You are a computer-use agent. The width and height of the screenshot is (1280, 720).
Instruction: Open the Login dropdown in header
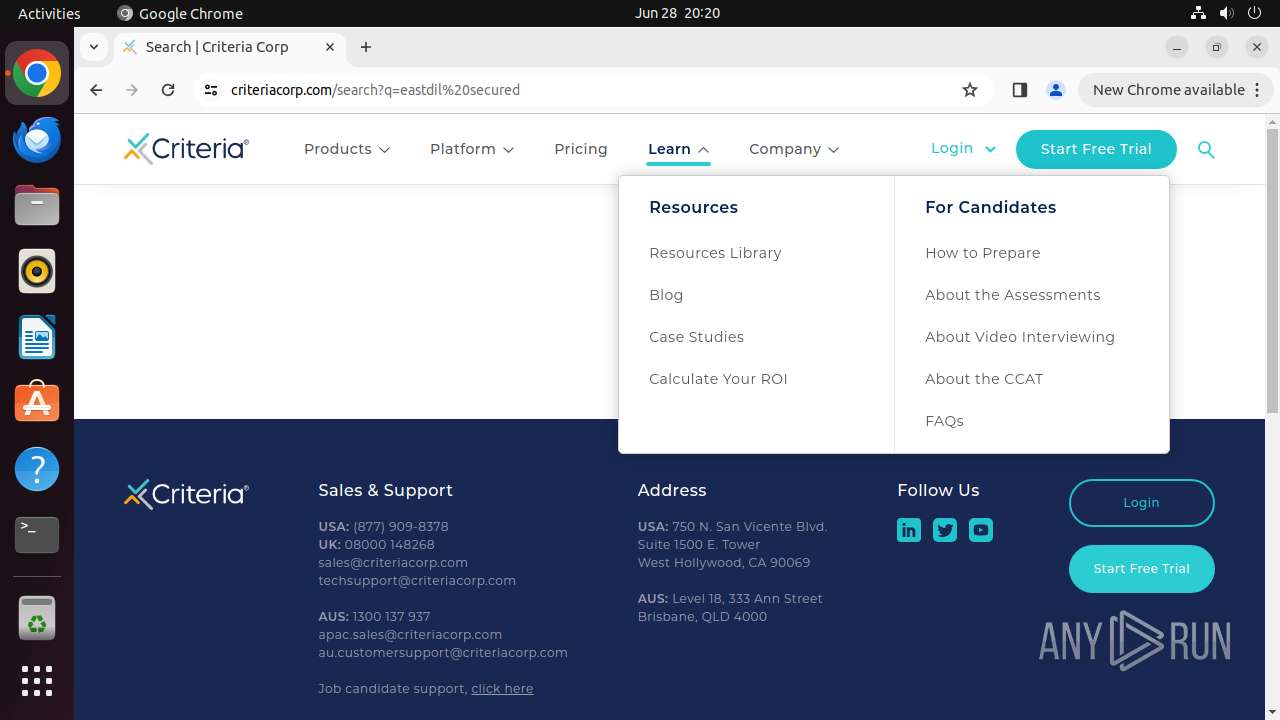point(963,148)
